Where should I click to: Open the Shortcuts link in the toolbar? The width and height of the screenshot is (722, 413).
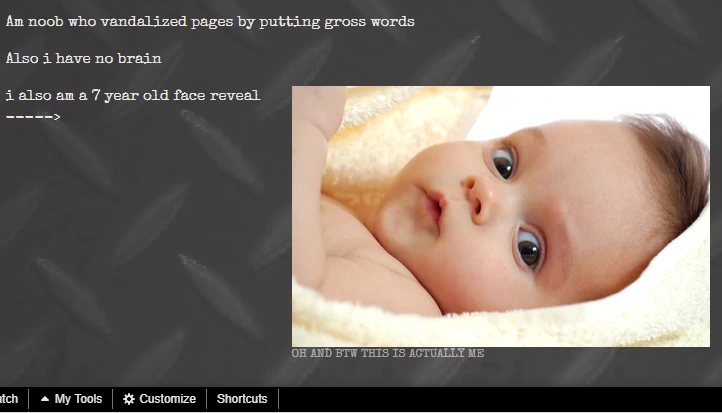242,399
